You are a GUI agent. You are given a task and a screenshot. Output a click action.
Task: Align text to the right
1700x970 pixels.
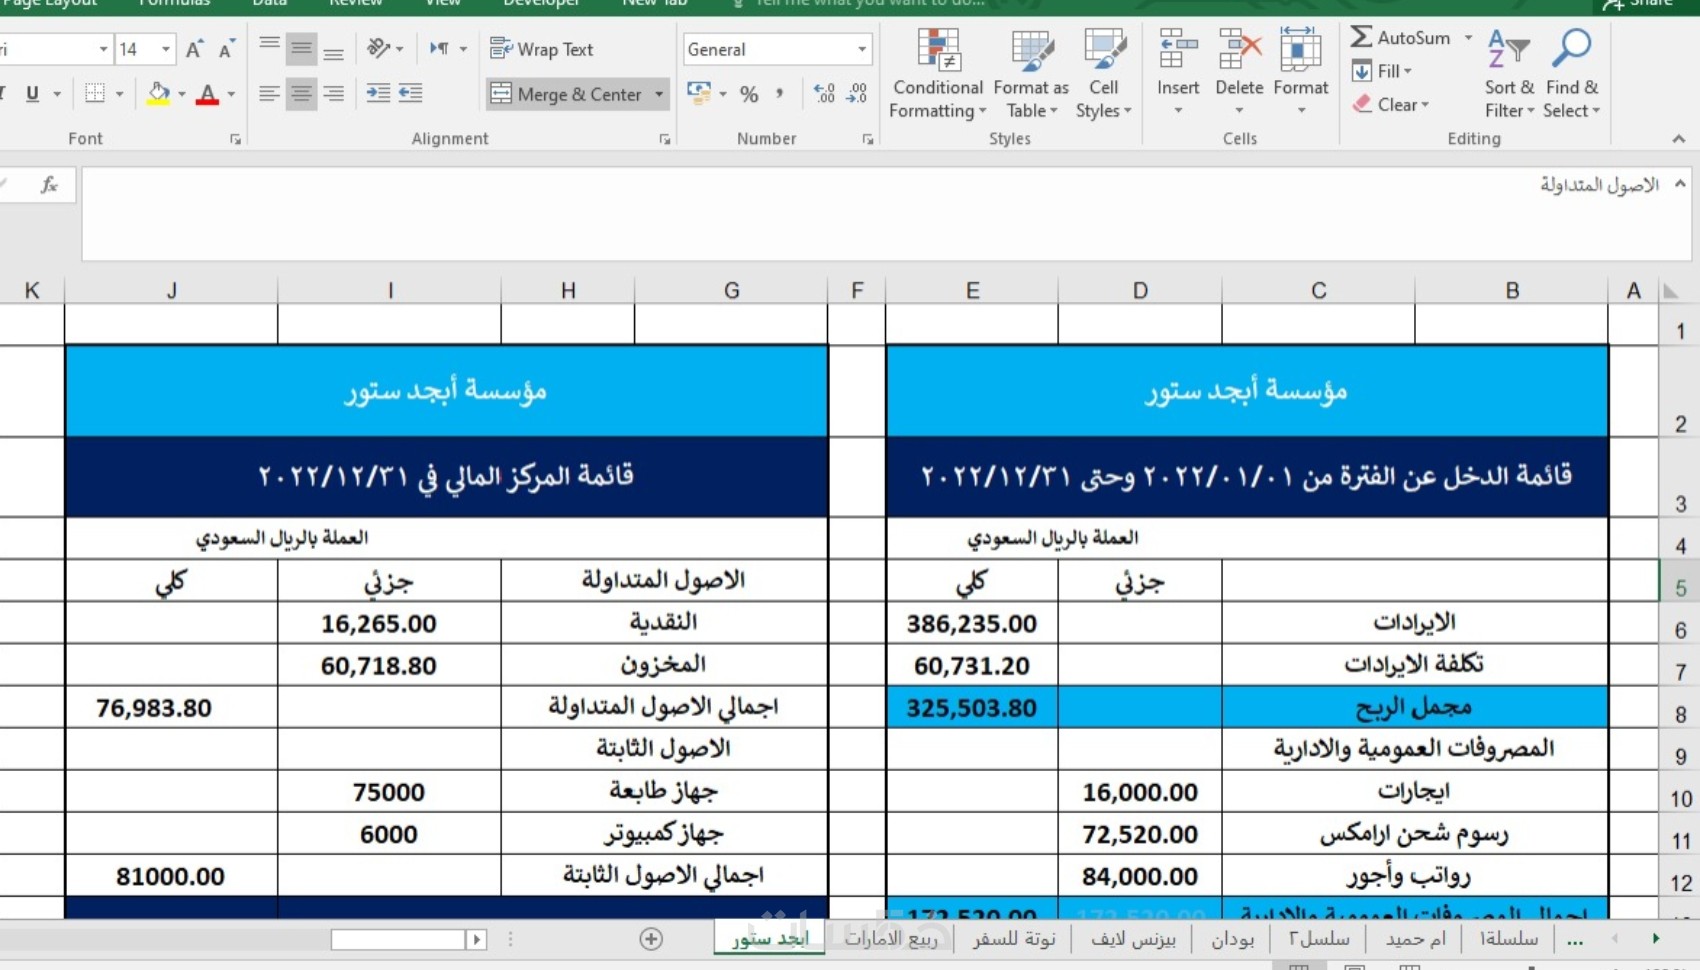coord(334,93)
